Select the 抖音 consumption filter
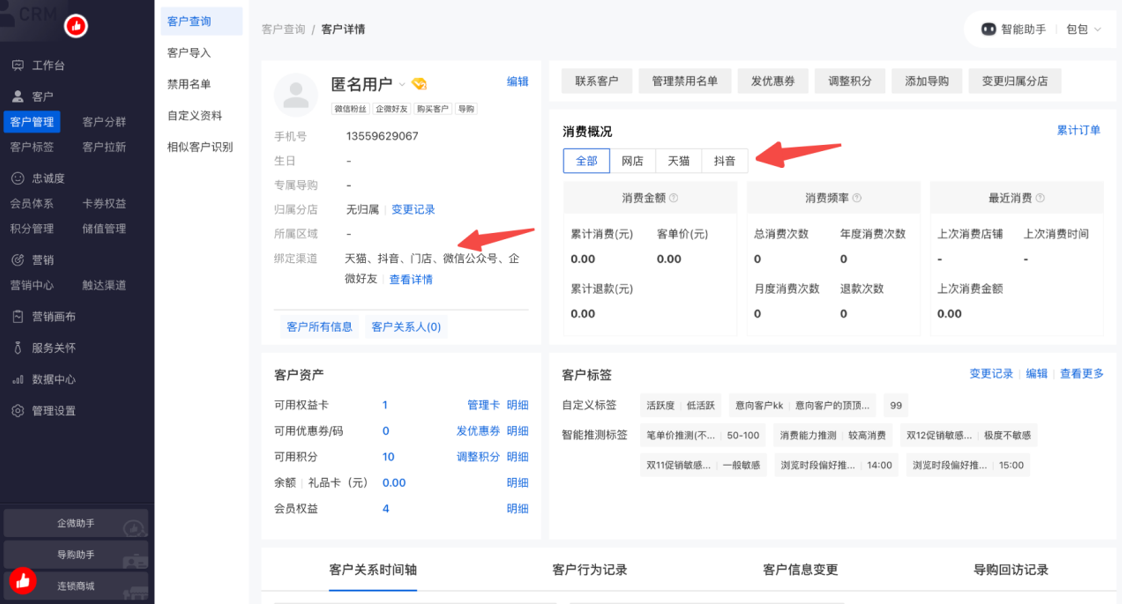Viewport: 1122px width, 604px height. click(724, 161)
